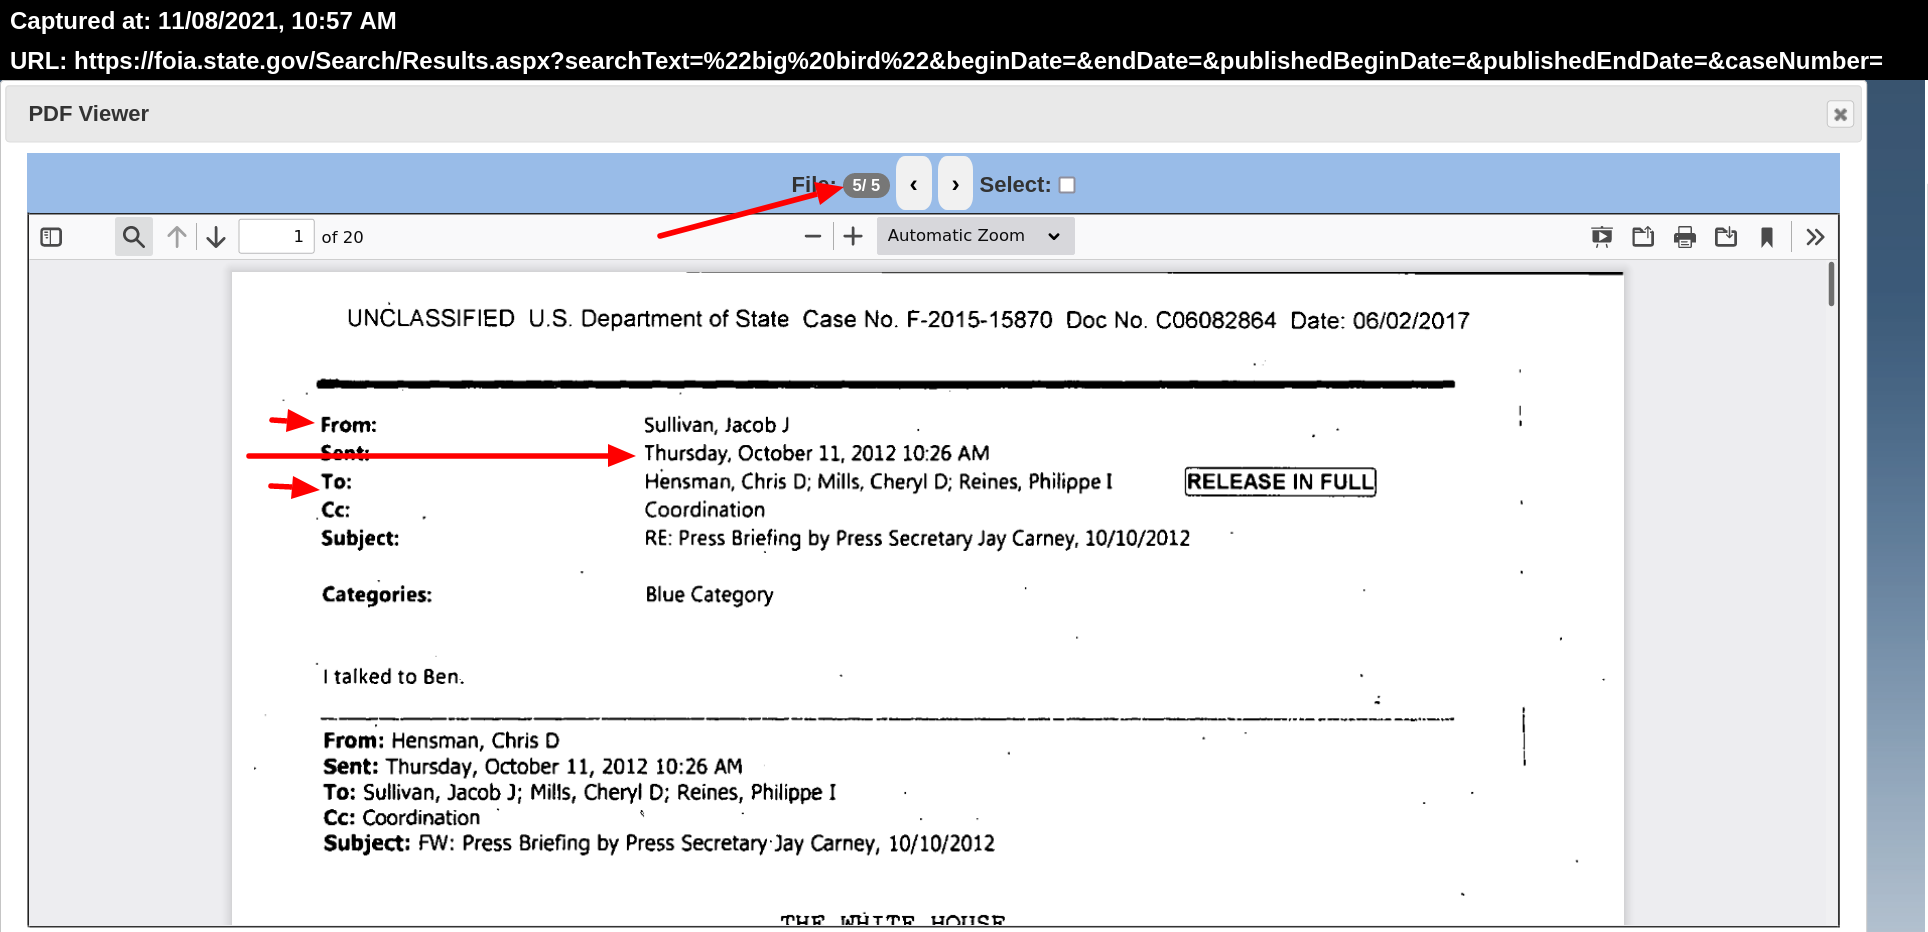Zoom out using the minus icon
This screenshot has width=1928, height=932.
pos(813,237)
